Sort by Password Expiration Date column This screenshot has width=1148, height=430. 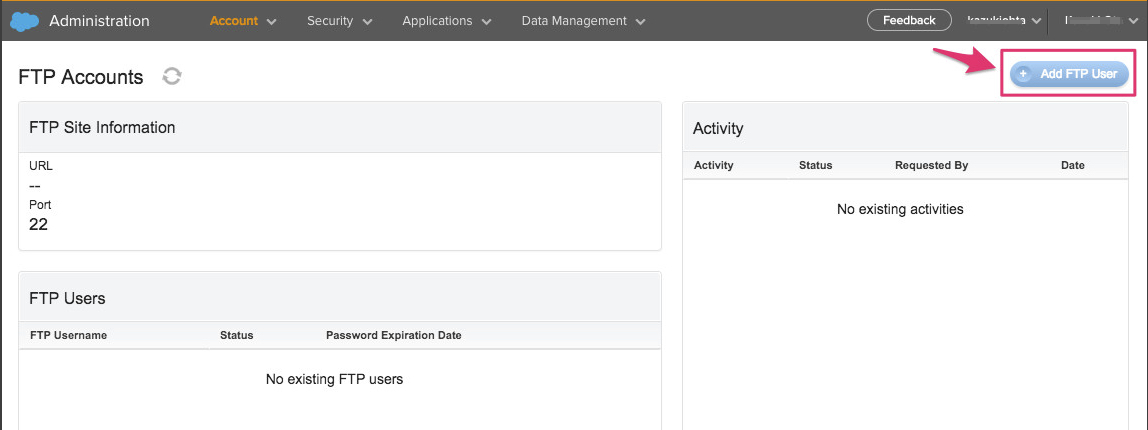coord(393,335)
